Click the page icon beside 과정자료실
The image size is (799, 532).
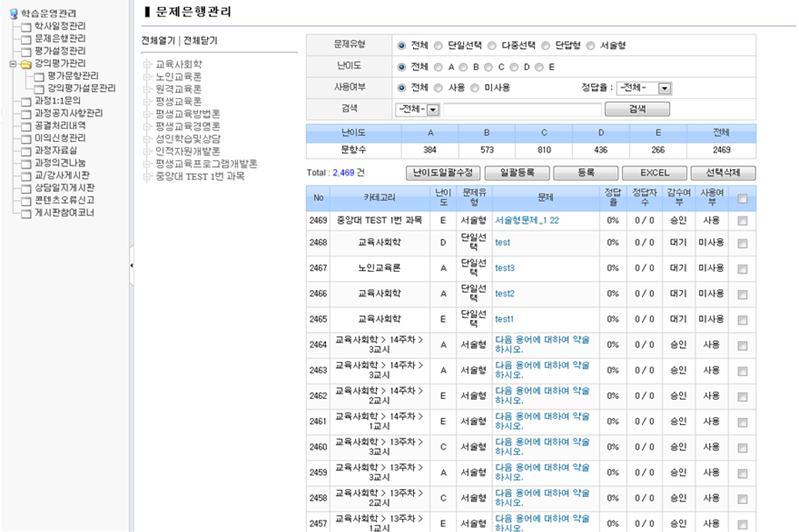coord(25,150)
